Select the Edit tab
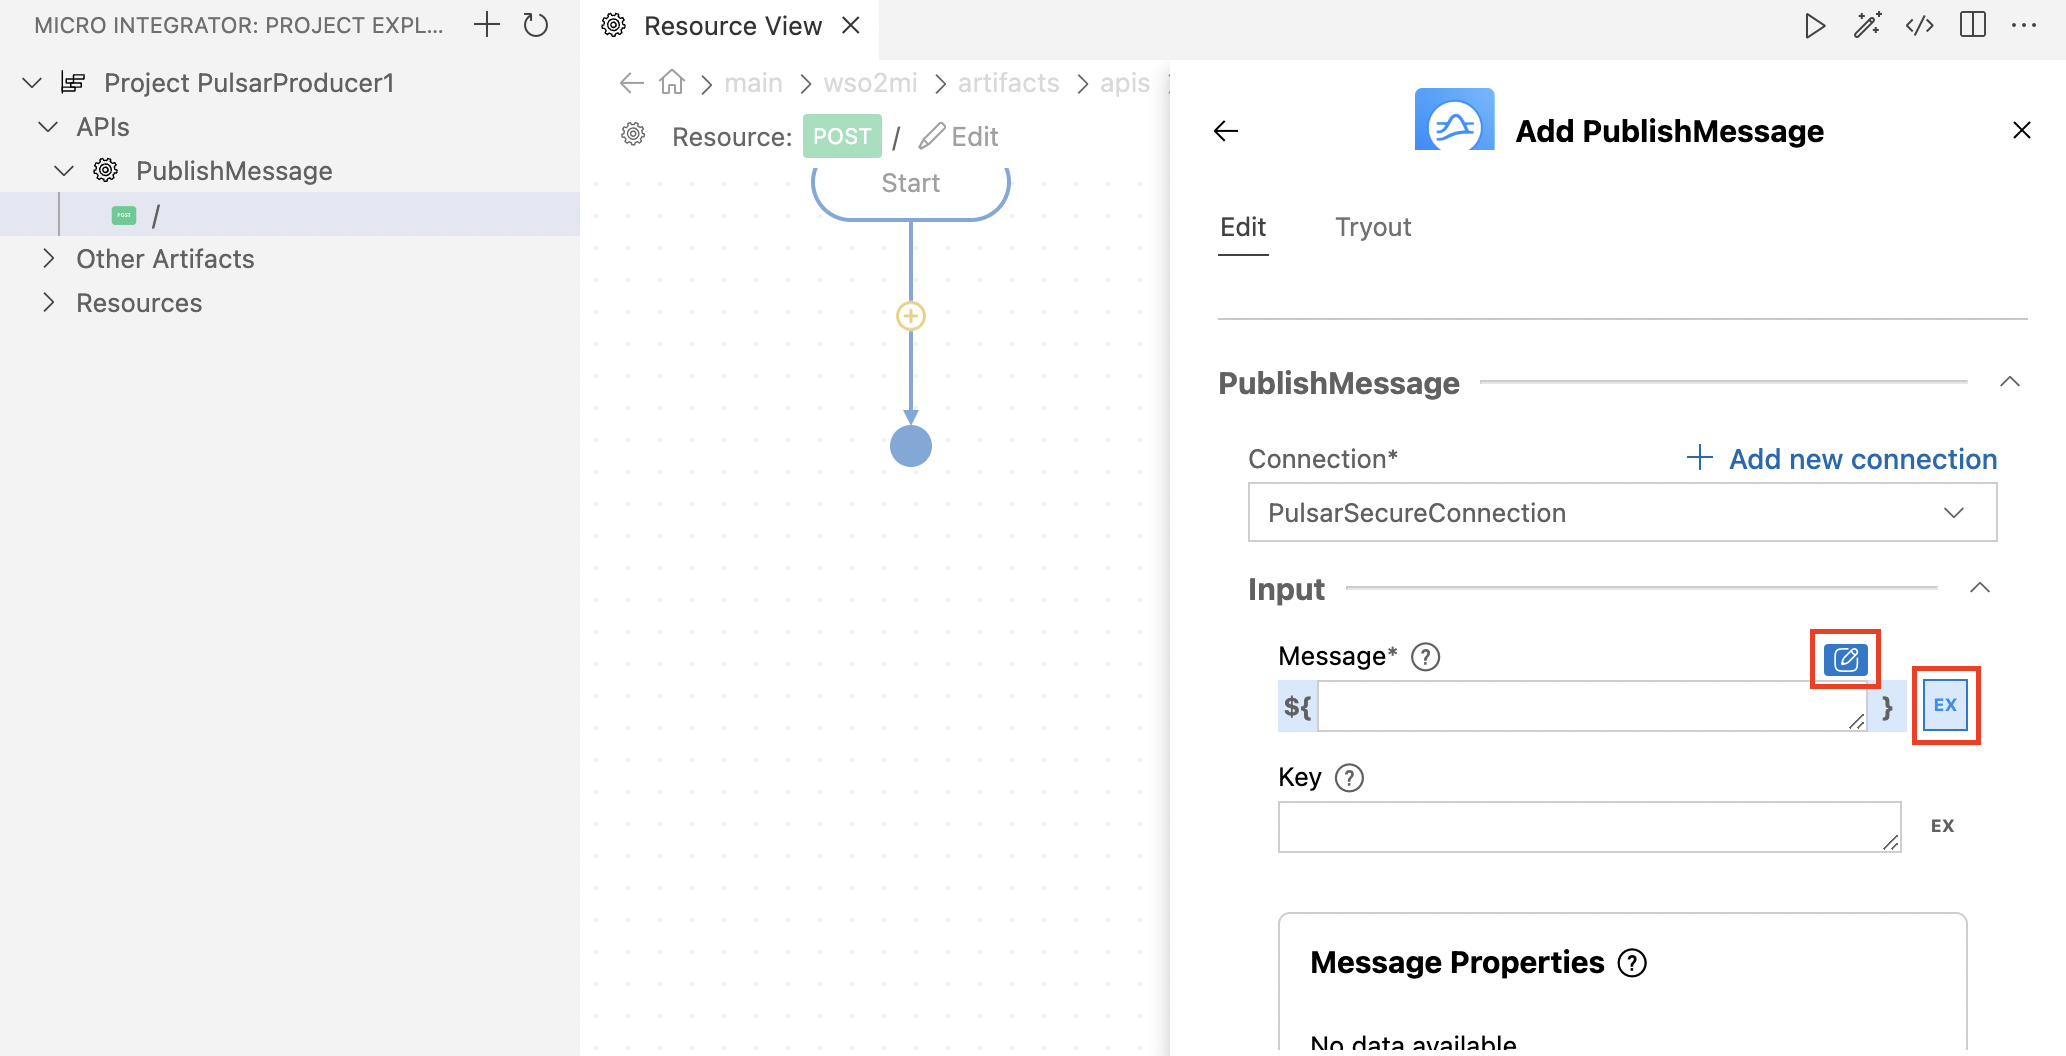The height and width of the screenshot is (1056, 2066). (x=1243, y=227)
